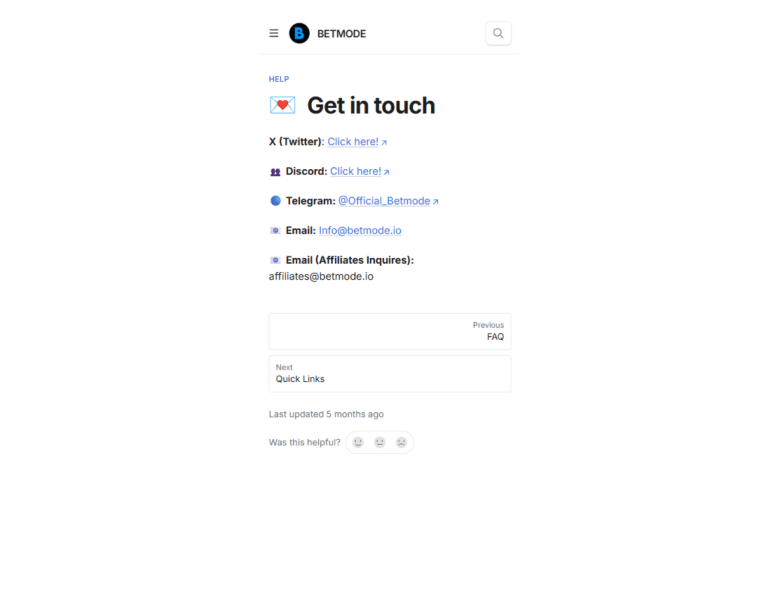Open the hamburger navigation menu
The width and height of the screenshot is (780, 600).
(x=274, y=33)
